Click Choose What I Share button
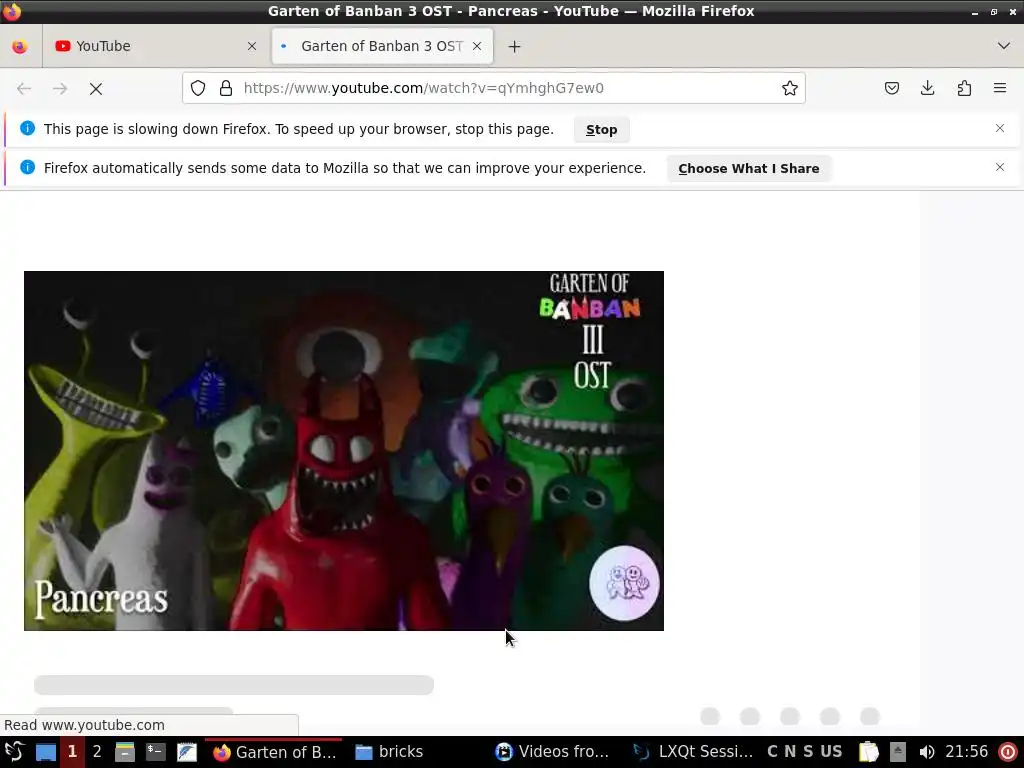1024x768 pixels. (748, 168)
